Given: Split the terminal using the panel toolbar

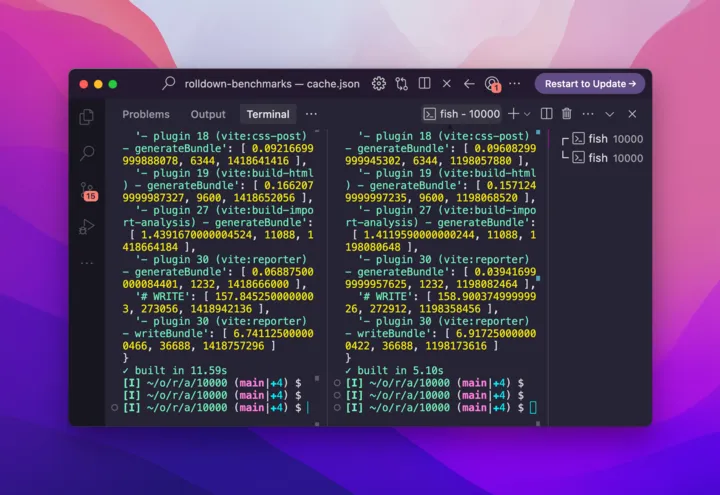Looking at the screenshot, I should click(547, 114).
